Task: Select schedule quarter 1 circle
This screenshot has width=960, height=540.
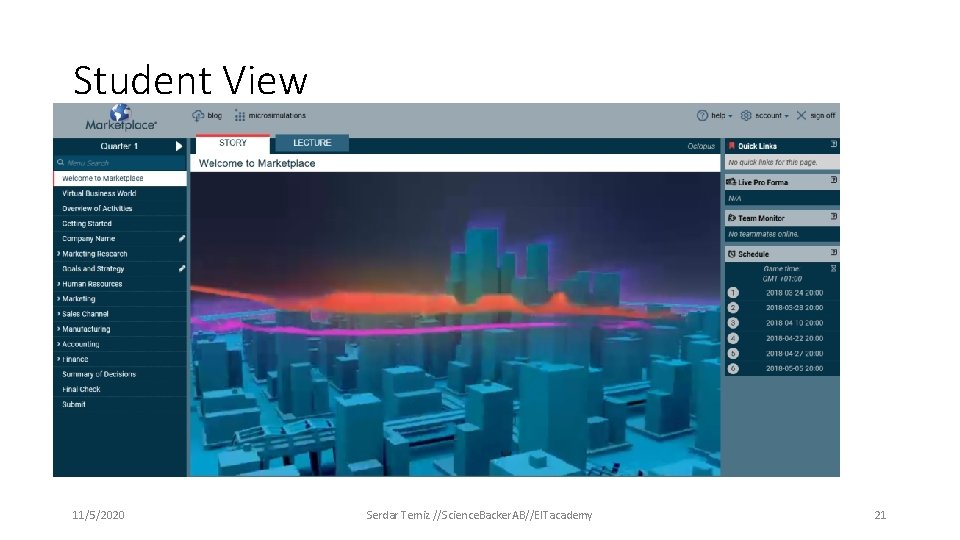Action: 733,293
